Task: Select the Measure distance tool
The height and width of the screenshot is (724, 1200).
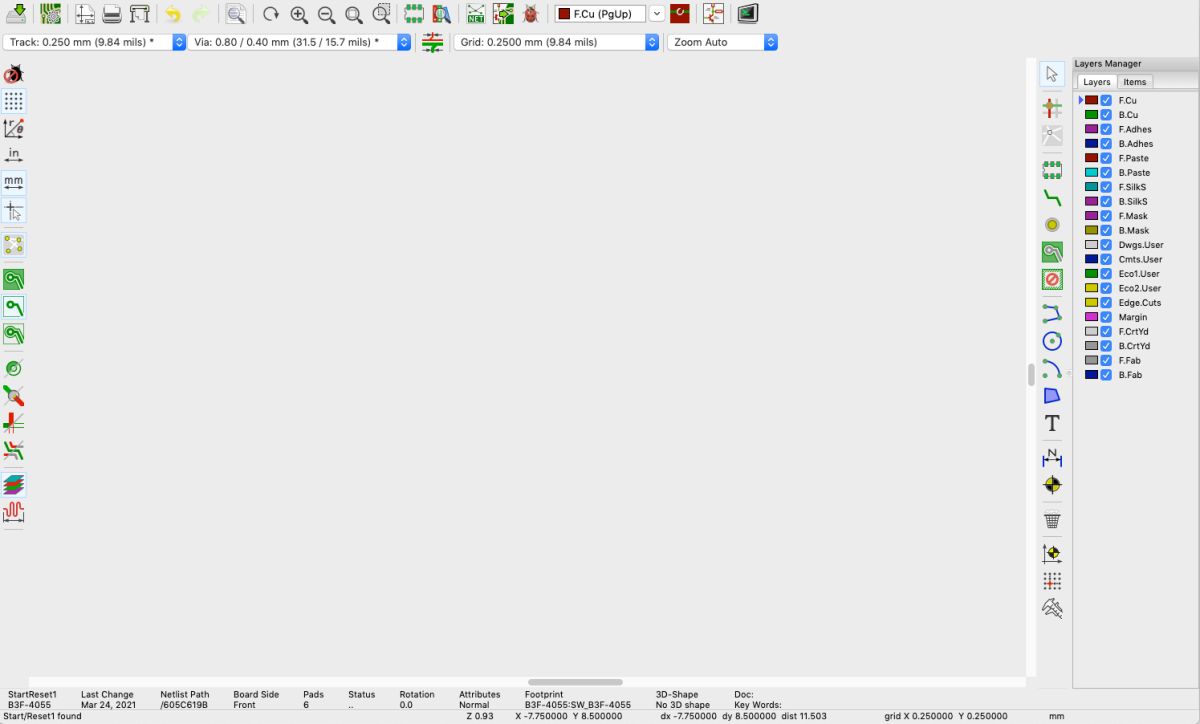Action: (1052, 608)
